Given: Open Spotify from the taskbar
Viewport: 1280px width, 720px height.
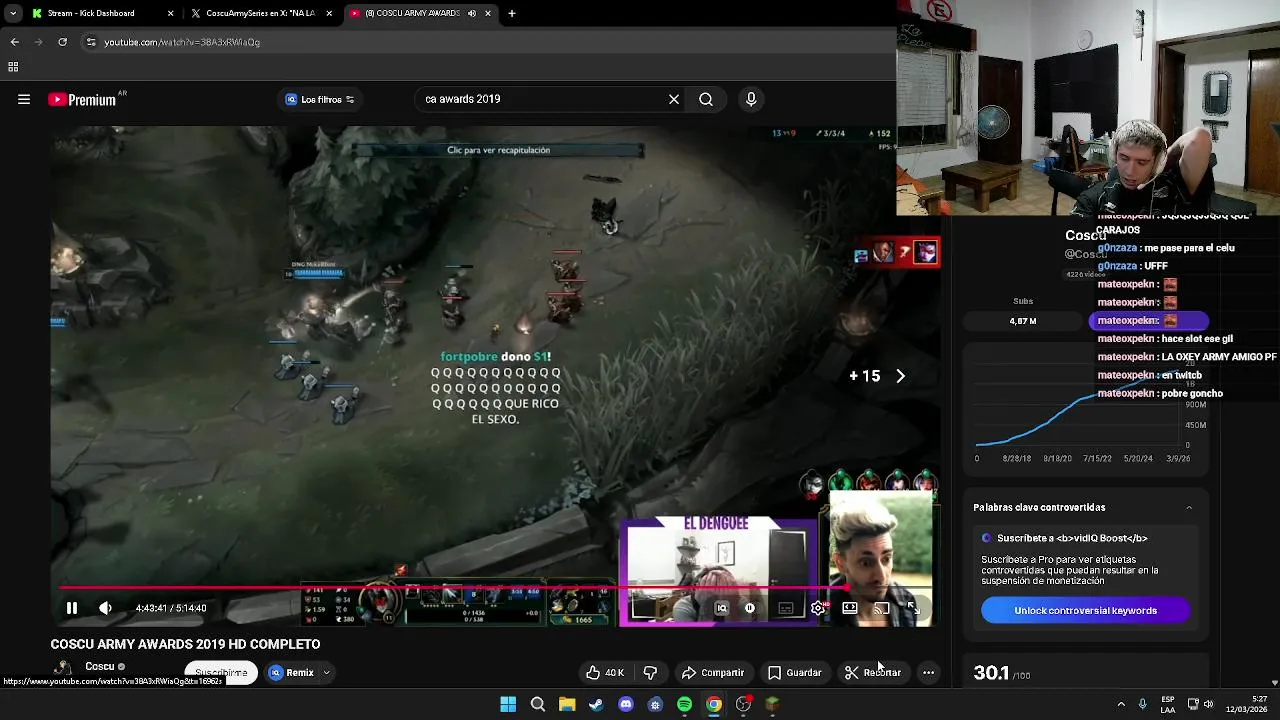Looking at the screenshot, I should [x=684, y=704].
